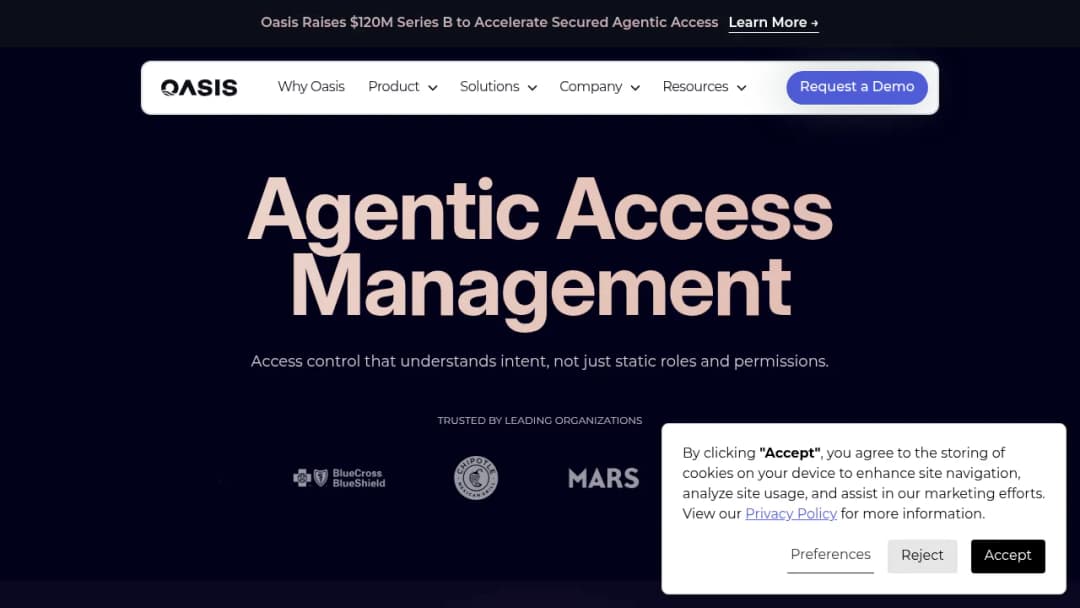Viewport: 1080px width, 608px height.
Task: Click the Chipotle circular logo
Action: [476, 478]
